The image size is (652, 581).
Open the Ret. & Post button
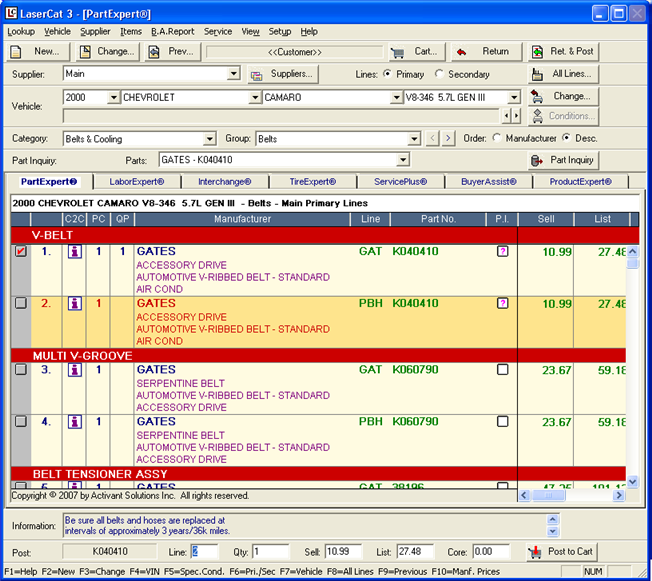pyautogui.click(x=563, y=51)
